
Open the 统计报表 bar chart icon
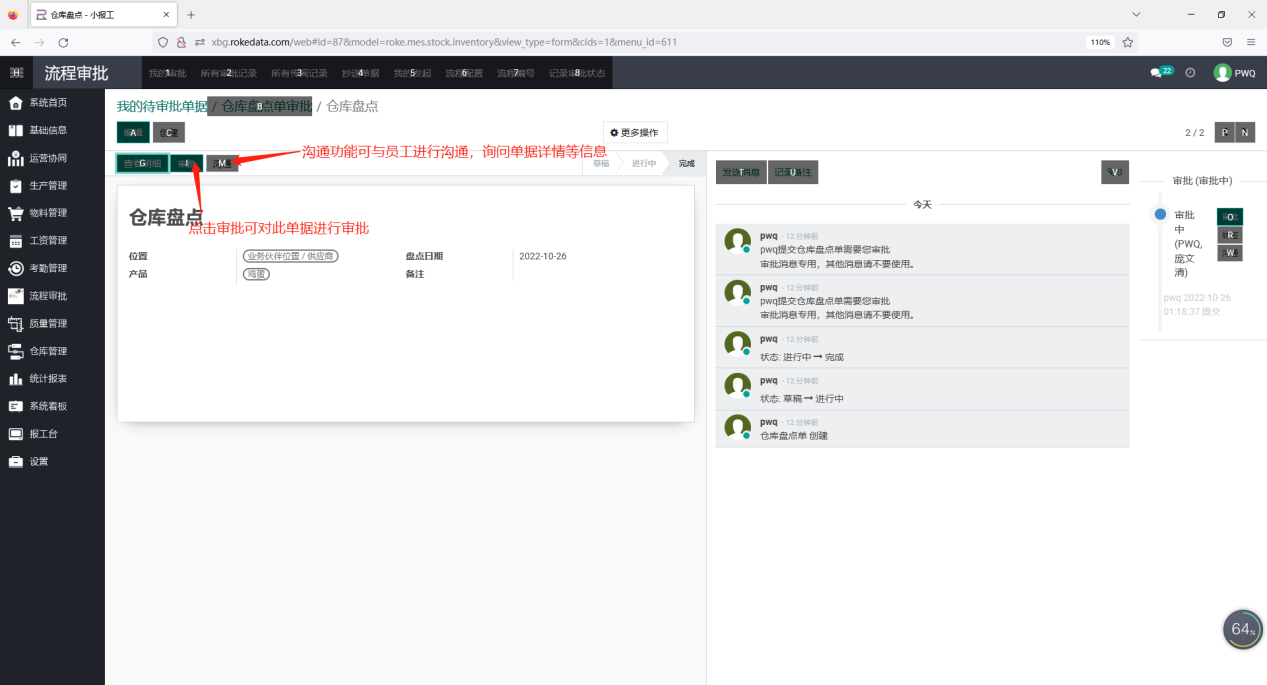point(16,379)
